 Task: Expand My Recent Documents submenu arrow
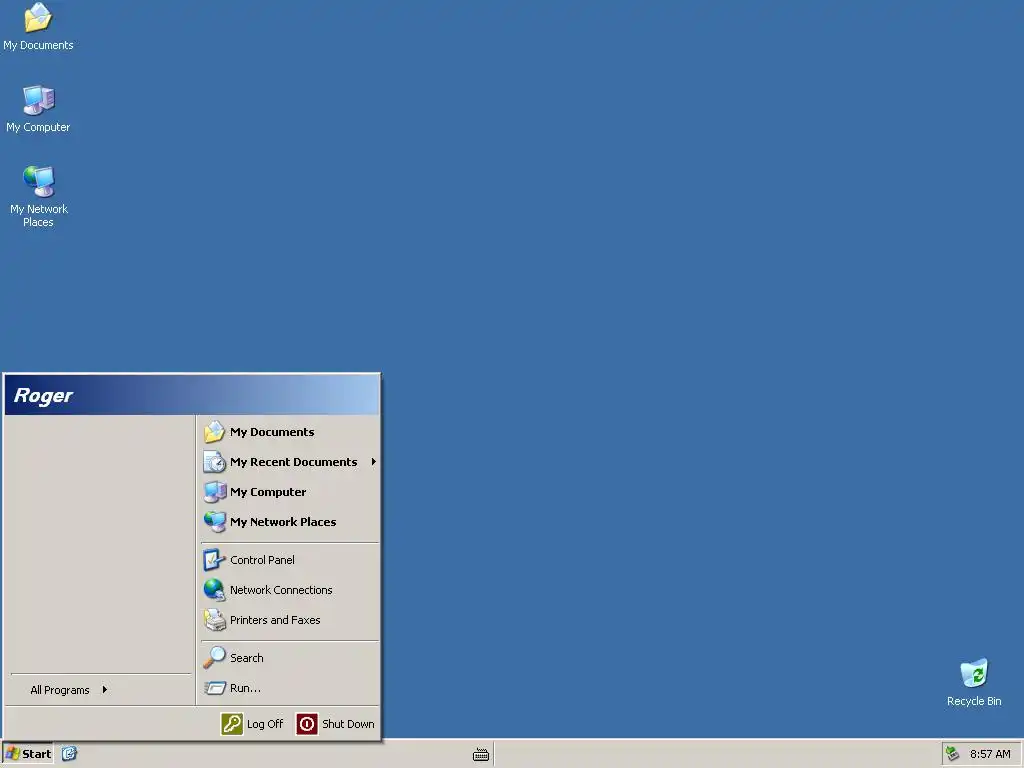click(374, 462)
